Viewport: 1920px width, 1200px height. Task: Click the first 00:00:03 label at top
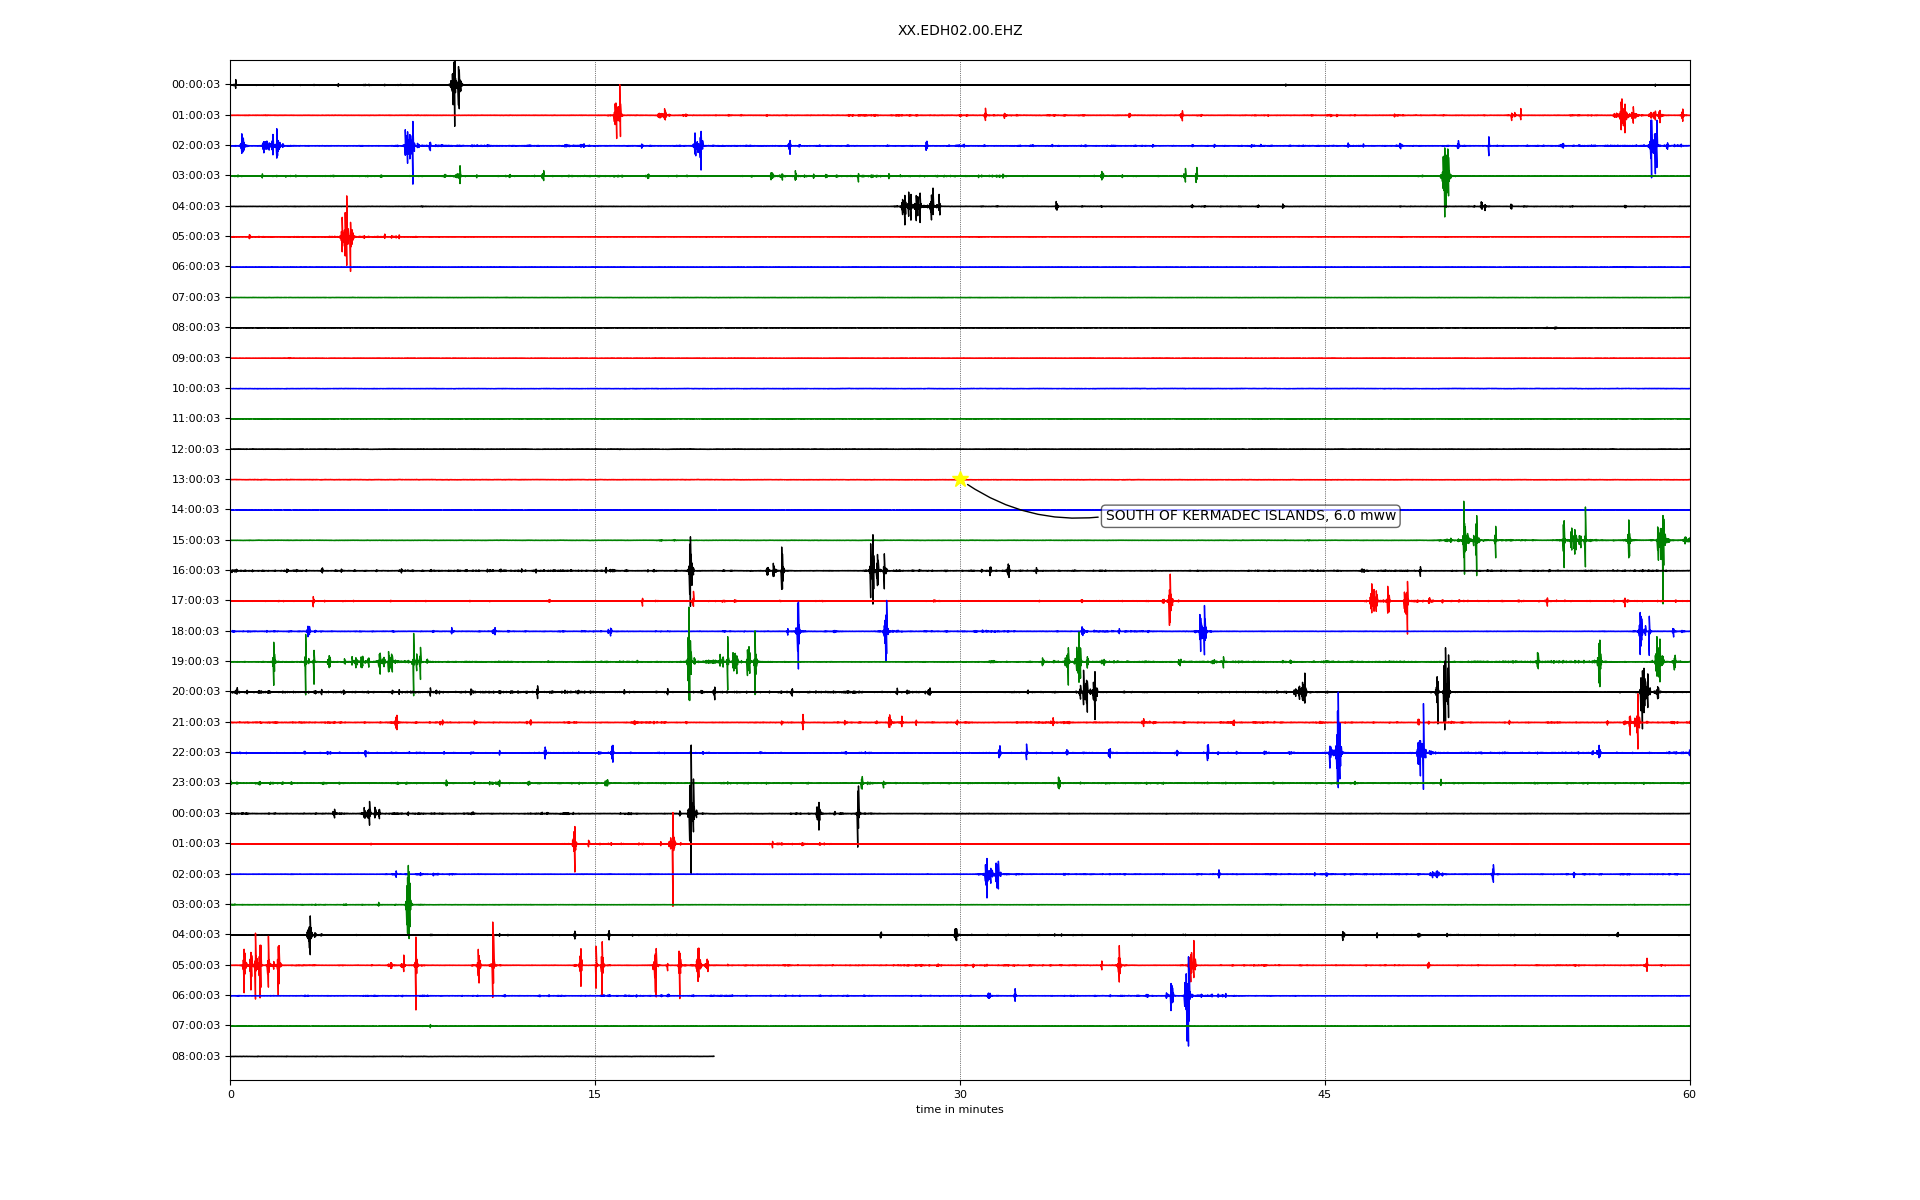coord(196,85)
